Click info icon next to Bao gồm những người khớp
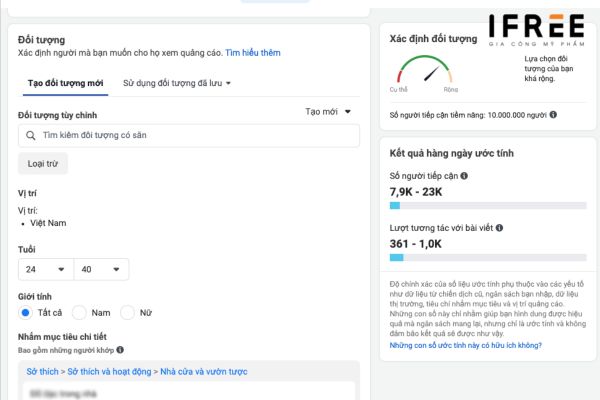 pyautogui.click(x=120, y=350)
